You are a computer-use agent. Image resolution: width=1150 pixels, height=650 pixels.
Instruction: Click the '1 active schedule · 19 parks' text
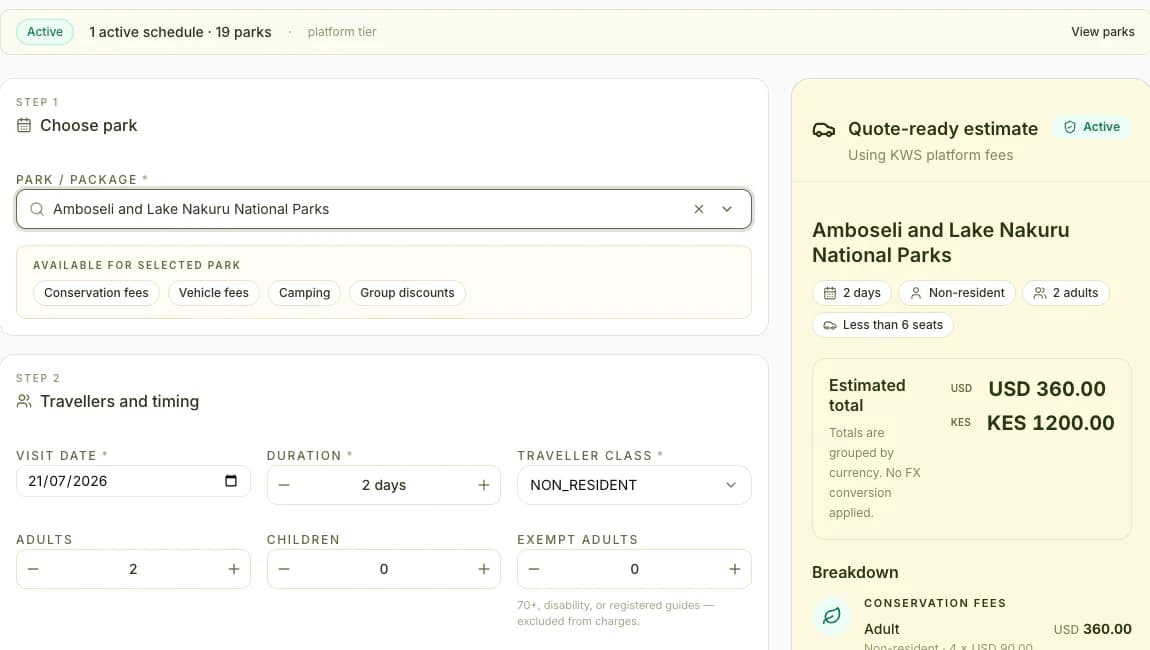pyautogui.click(x=180, y=32)
